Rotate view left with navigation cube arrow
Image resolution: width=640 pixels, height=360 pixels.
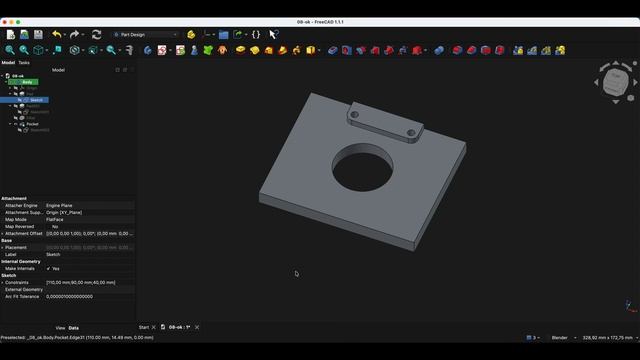coord(596,82)
